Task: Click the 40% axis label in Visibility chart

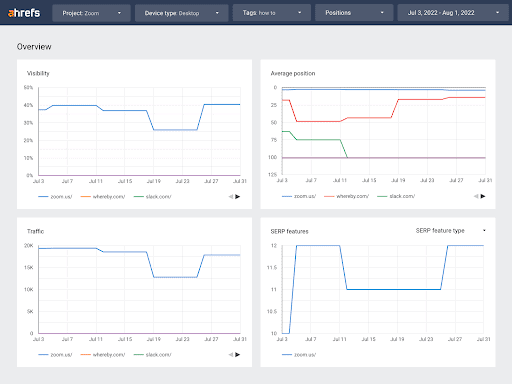Action: coord(28,105)
